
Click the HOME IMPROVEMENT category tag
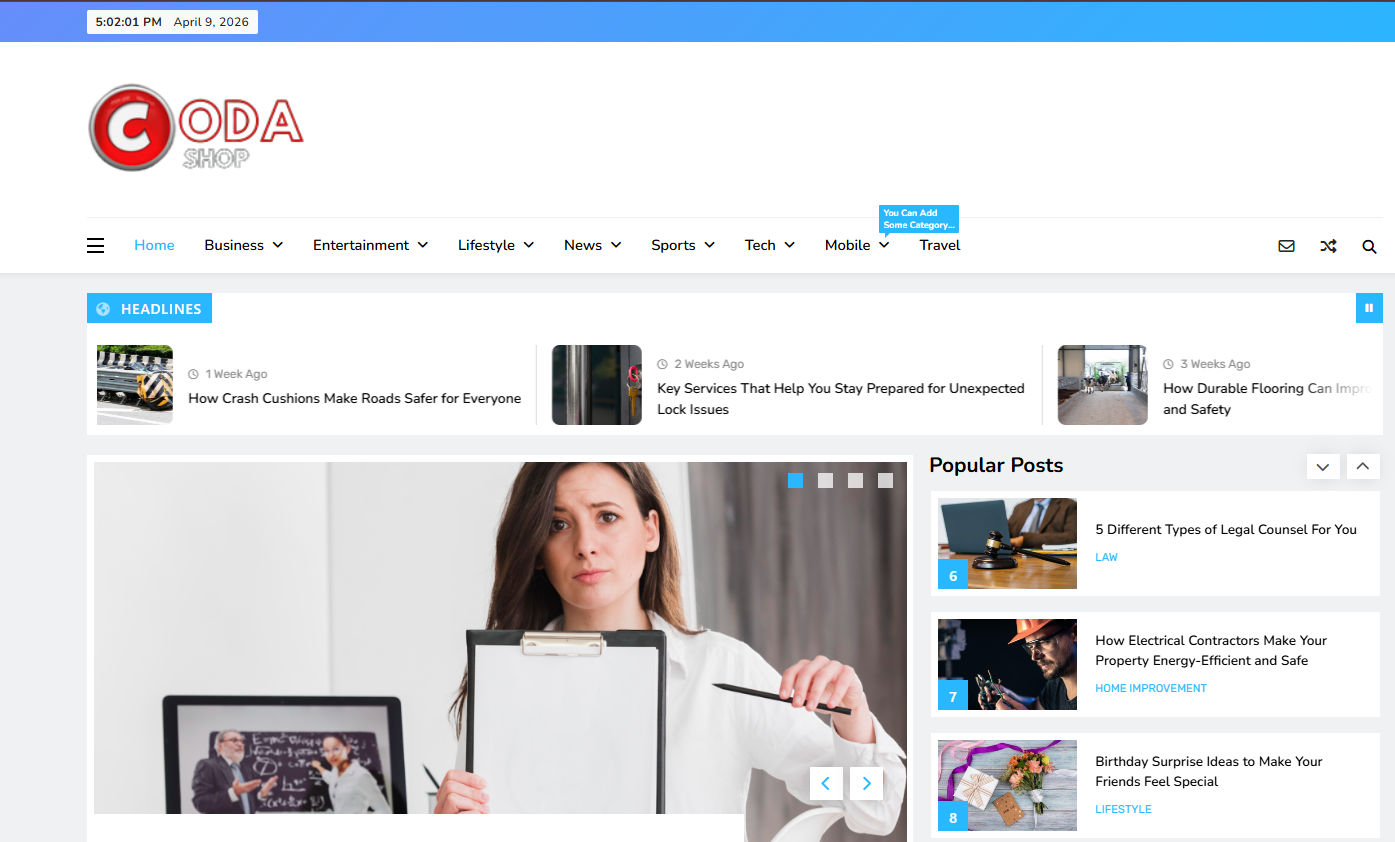click(1151, 688)
